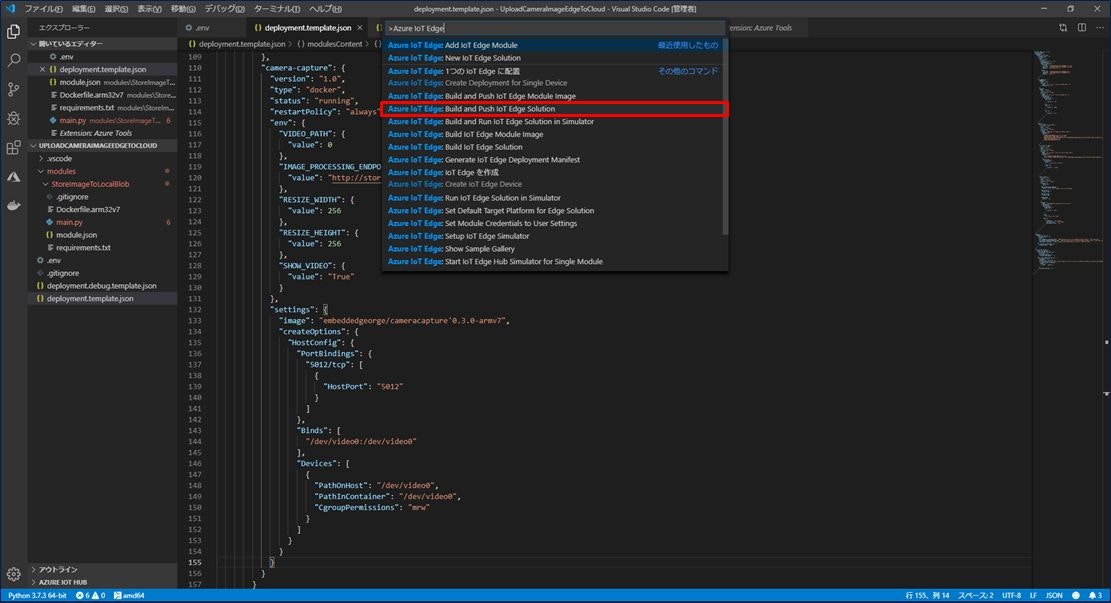Collapse the modules folder
This screenshot has width=1111, height=603.
(x=63, y=169)
